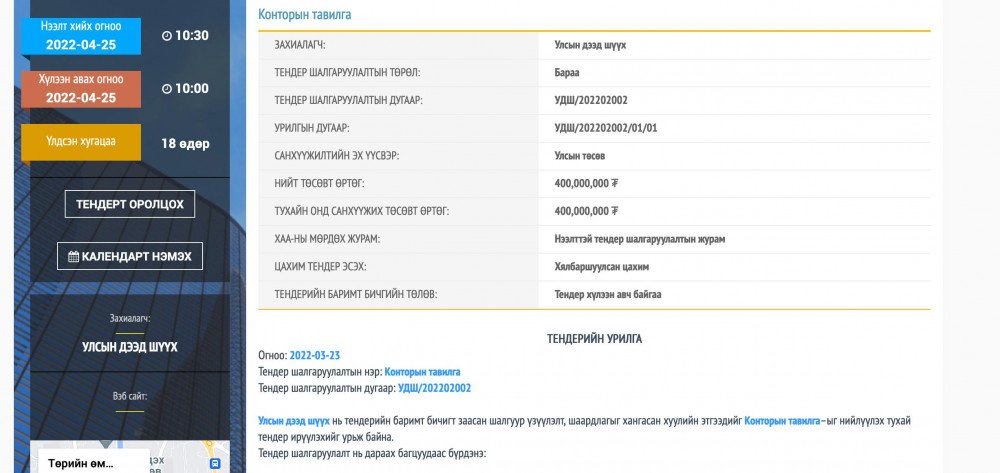Click the calendar icon in КАЛЕНДАРТ НЭМЭХ

pyautogui.click(x=73, y=257)
